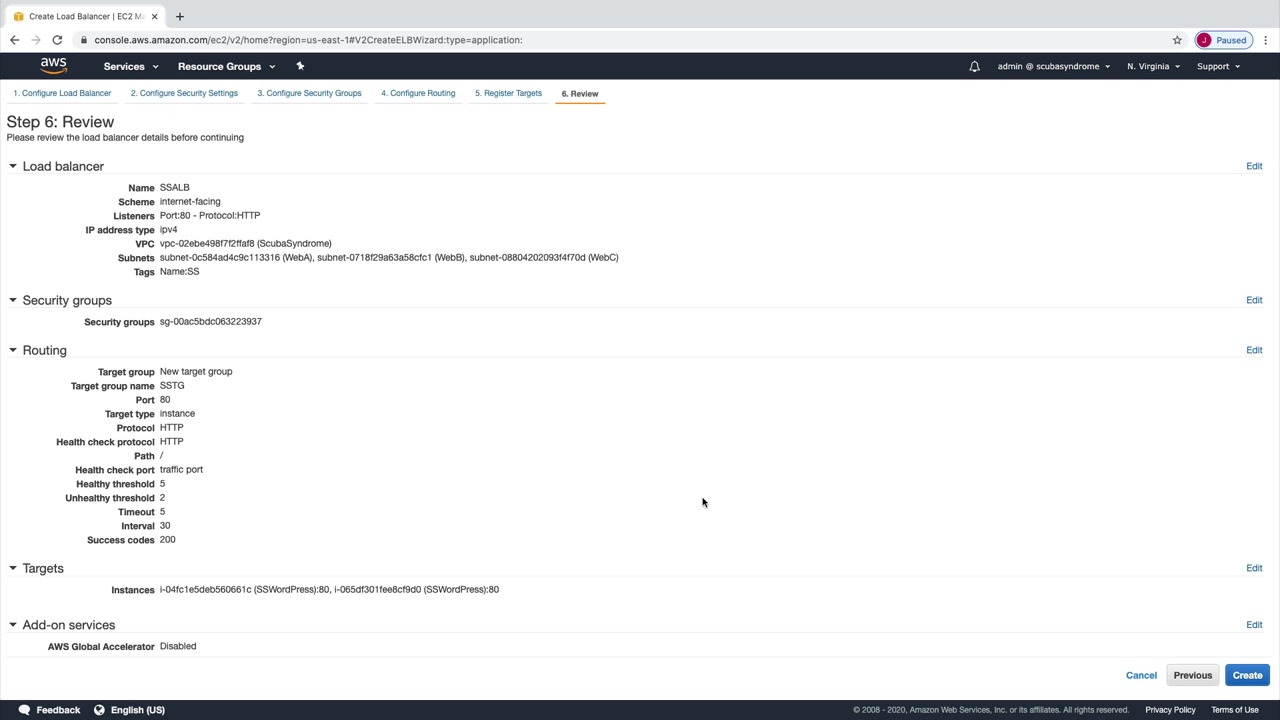Image resolution: width=1280 pixels, height=720 pixels.
Task: Go to step 4 Configure Routing
Action: pyautogui.click(x=418, y=93)
